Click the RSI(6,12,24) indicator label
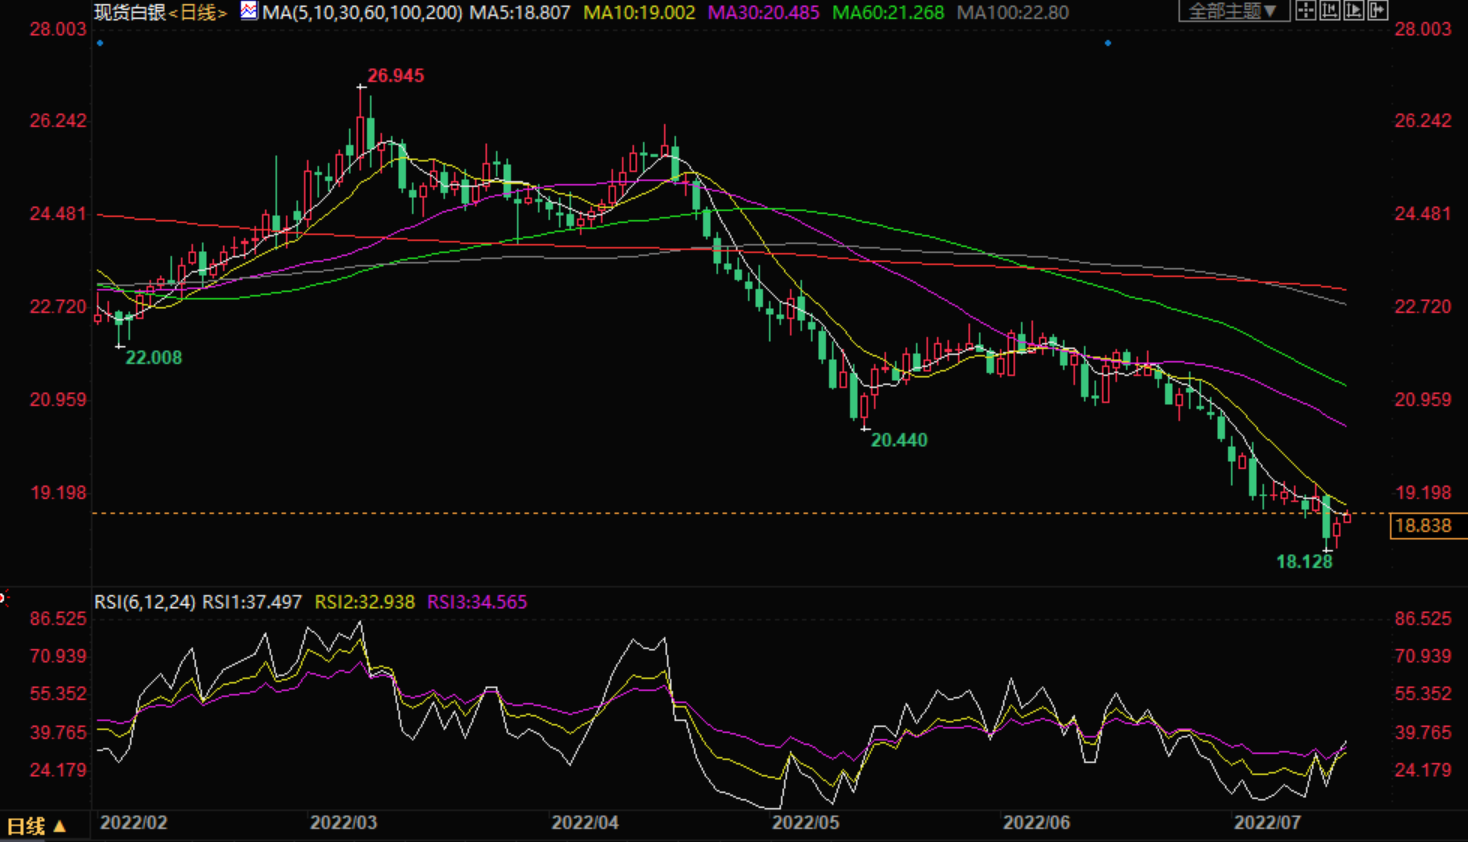Screen dimensions: 1468x842 click(x=145, y=602)
